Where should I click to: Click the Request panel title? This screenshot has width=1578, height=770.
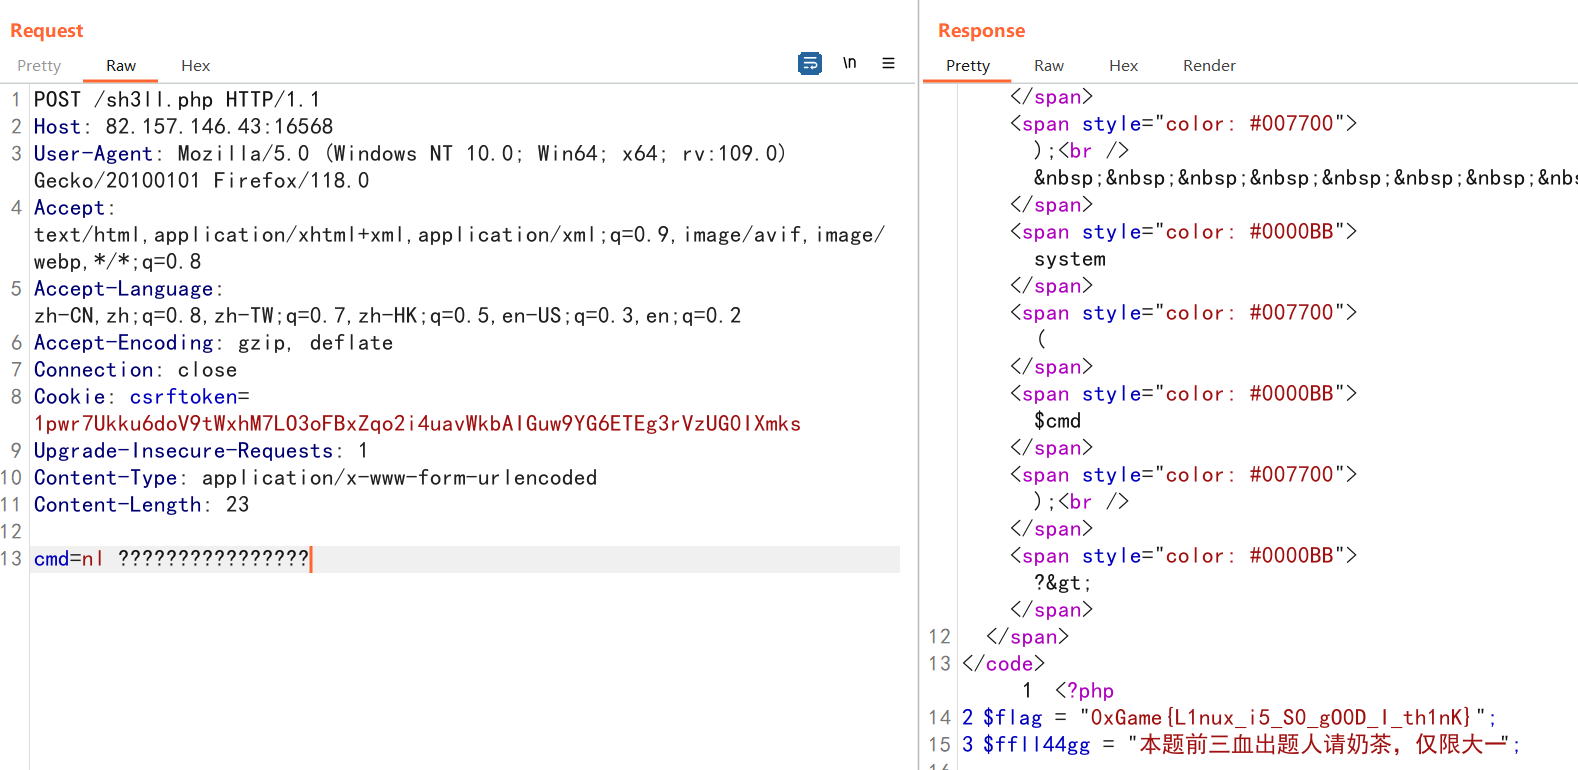47,31
